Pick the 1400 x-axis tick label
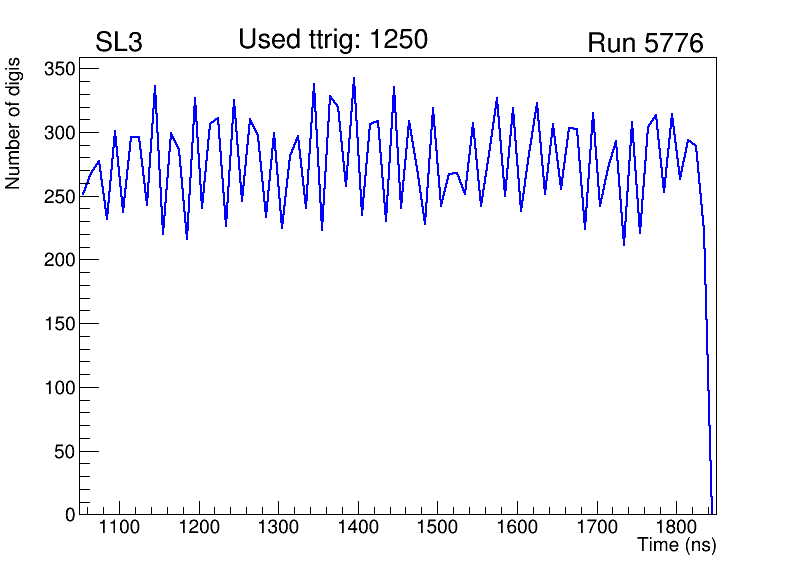The height and width of the screenshot is (572, 796). tap(358, 527)
